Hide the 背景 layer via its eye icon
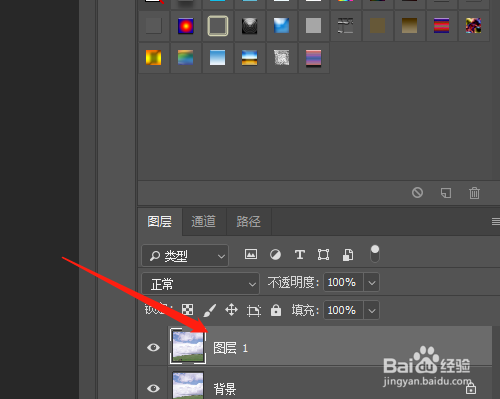500x399 pixels. point(153,388)
